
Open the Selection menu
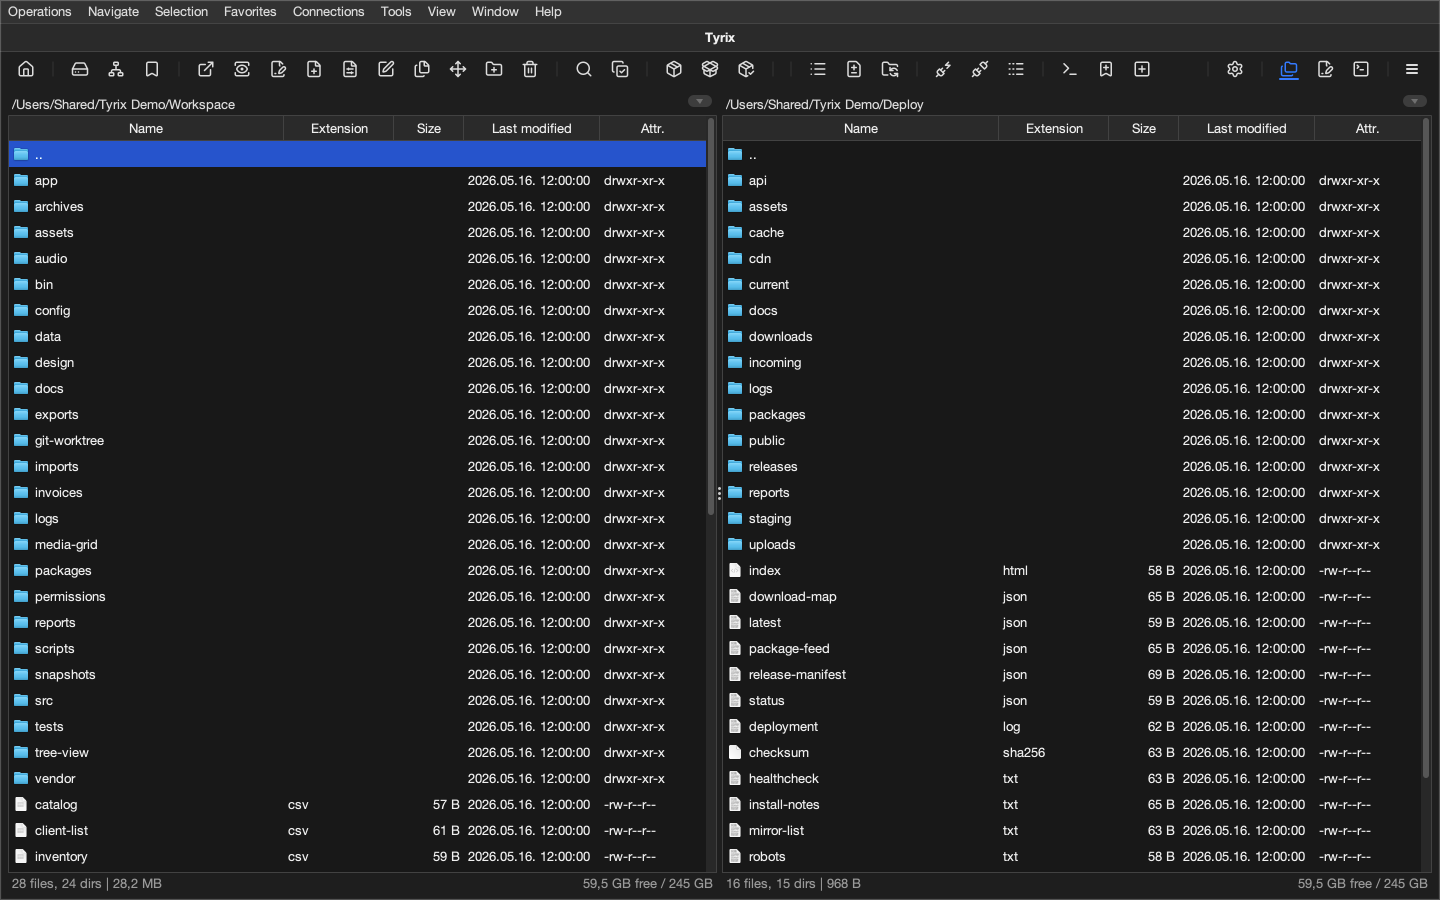click(x=181, y=12)
